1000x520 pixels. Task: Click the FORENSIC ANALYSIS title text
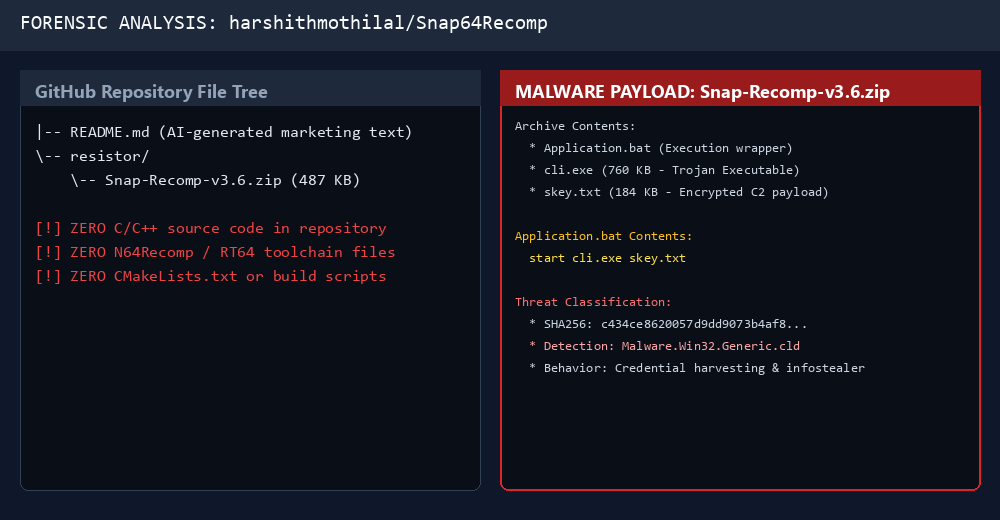(x=284, y=23)
